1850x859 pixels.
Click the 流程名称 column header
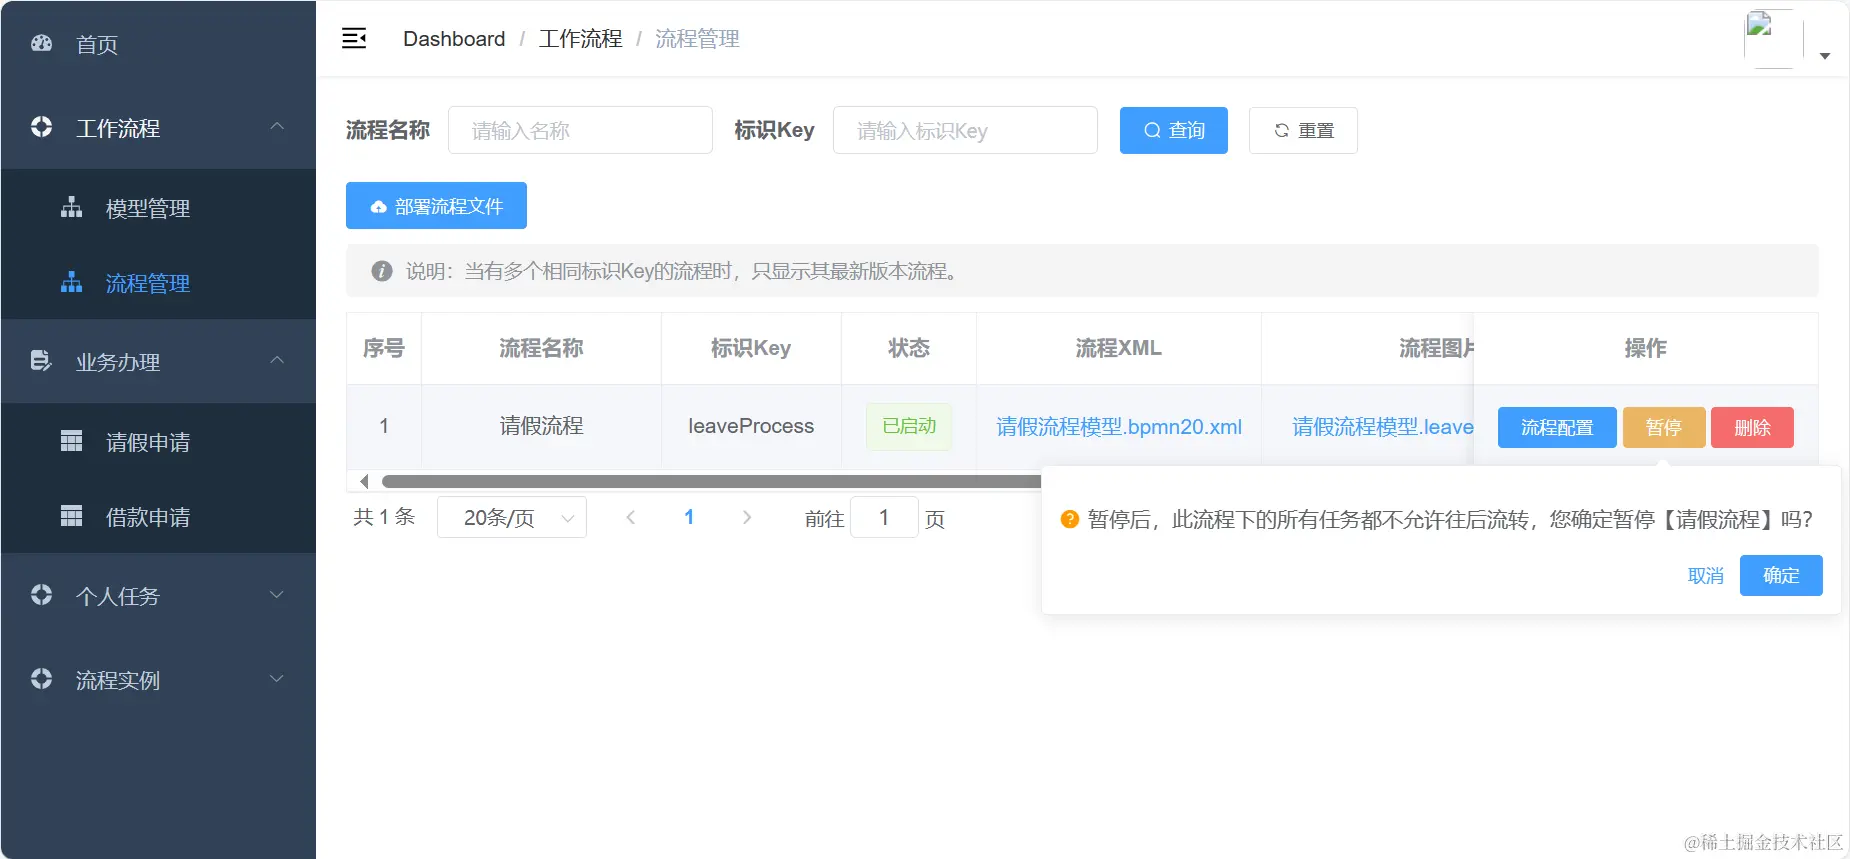tap(541, 348)
